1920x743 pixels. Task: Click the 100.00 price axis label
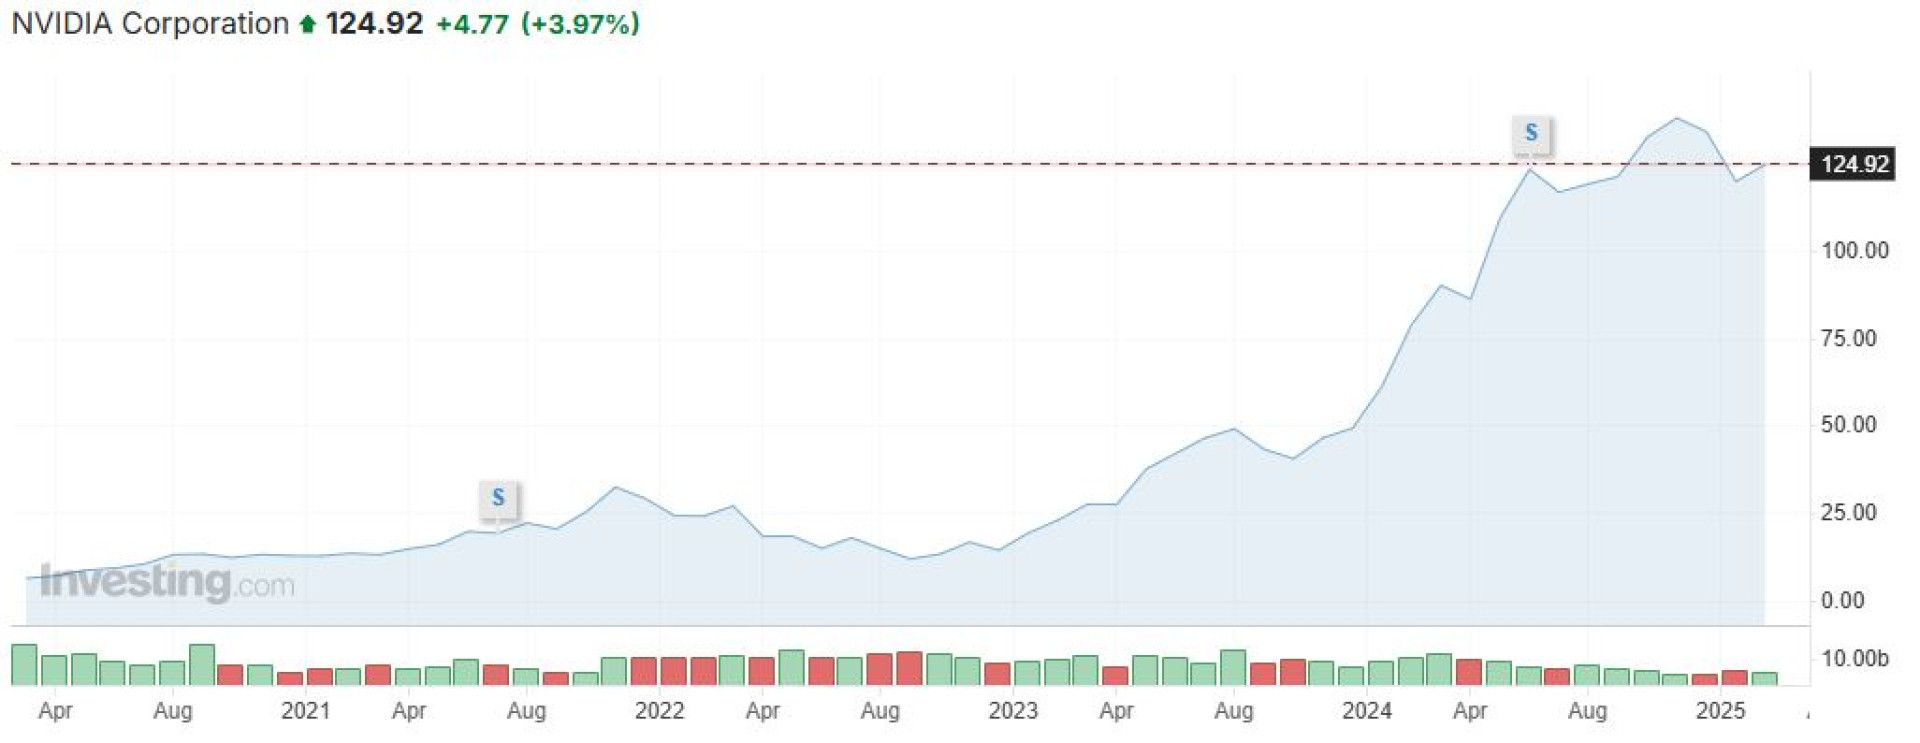(x=1855, y=251)
